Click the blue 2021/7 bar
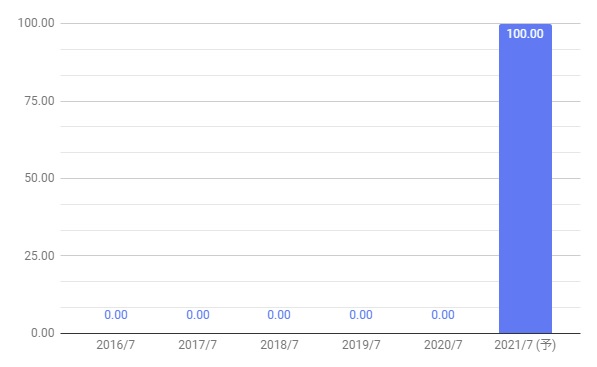 (x=525, y=179)
